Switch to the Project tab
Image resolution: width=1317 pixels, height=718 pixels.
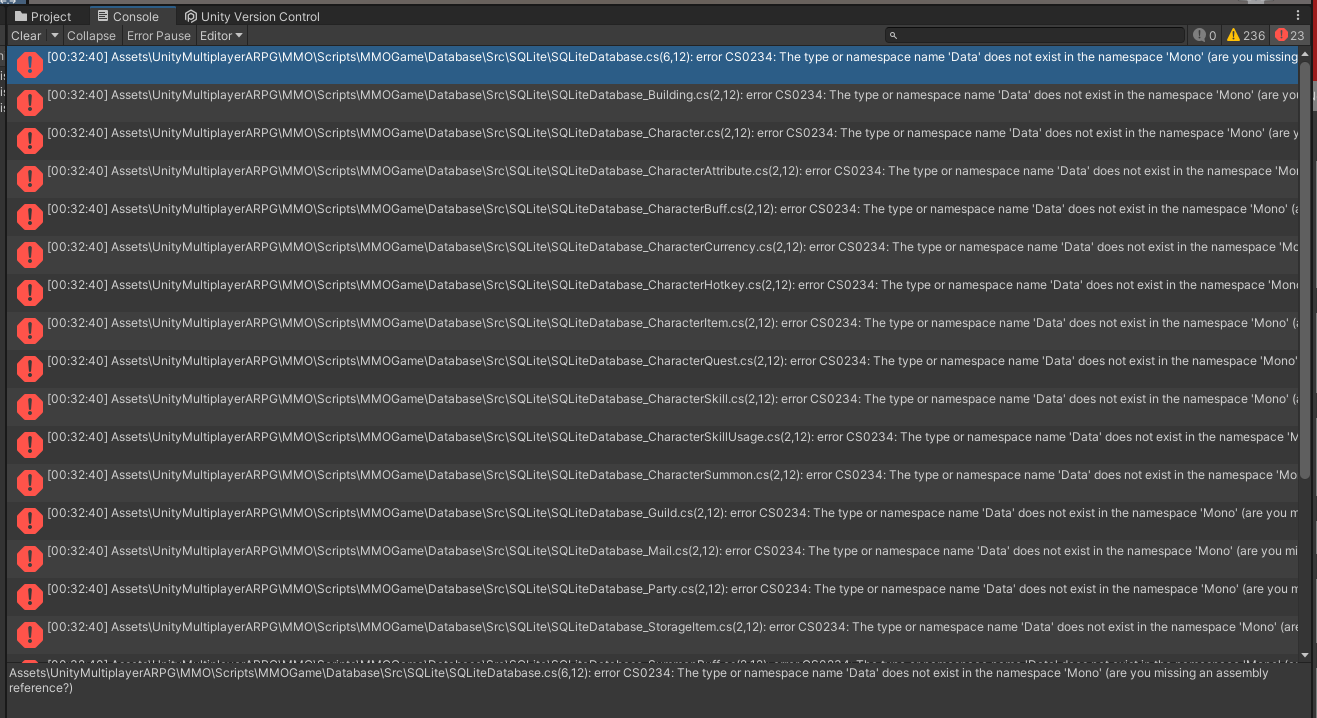coord(44,16)
